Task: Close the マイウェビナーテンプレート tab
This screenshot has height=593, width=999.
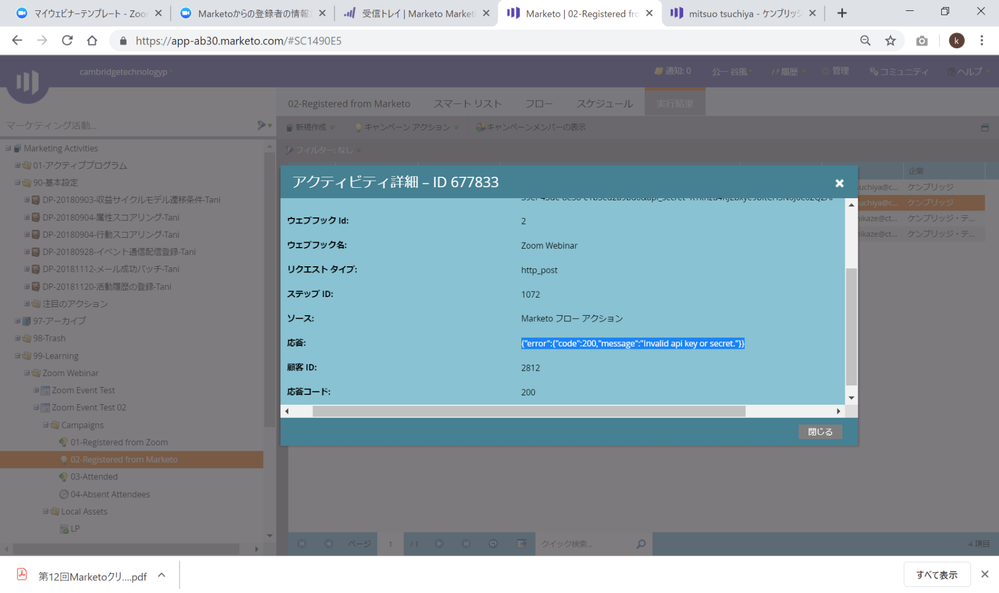Action: 158,13
